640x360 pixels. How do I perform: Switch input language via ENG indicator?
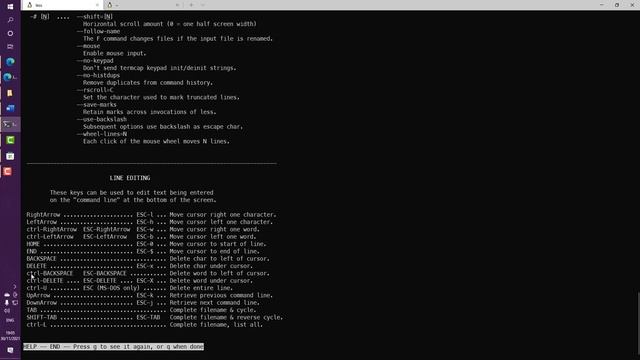click(x=10, y=320)
